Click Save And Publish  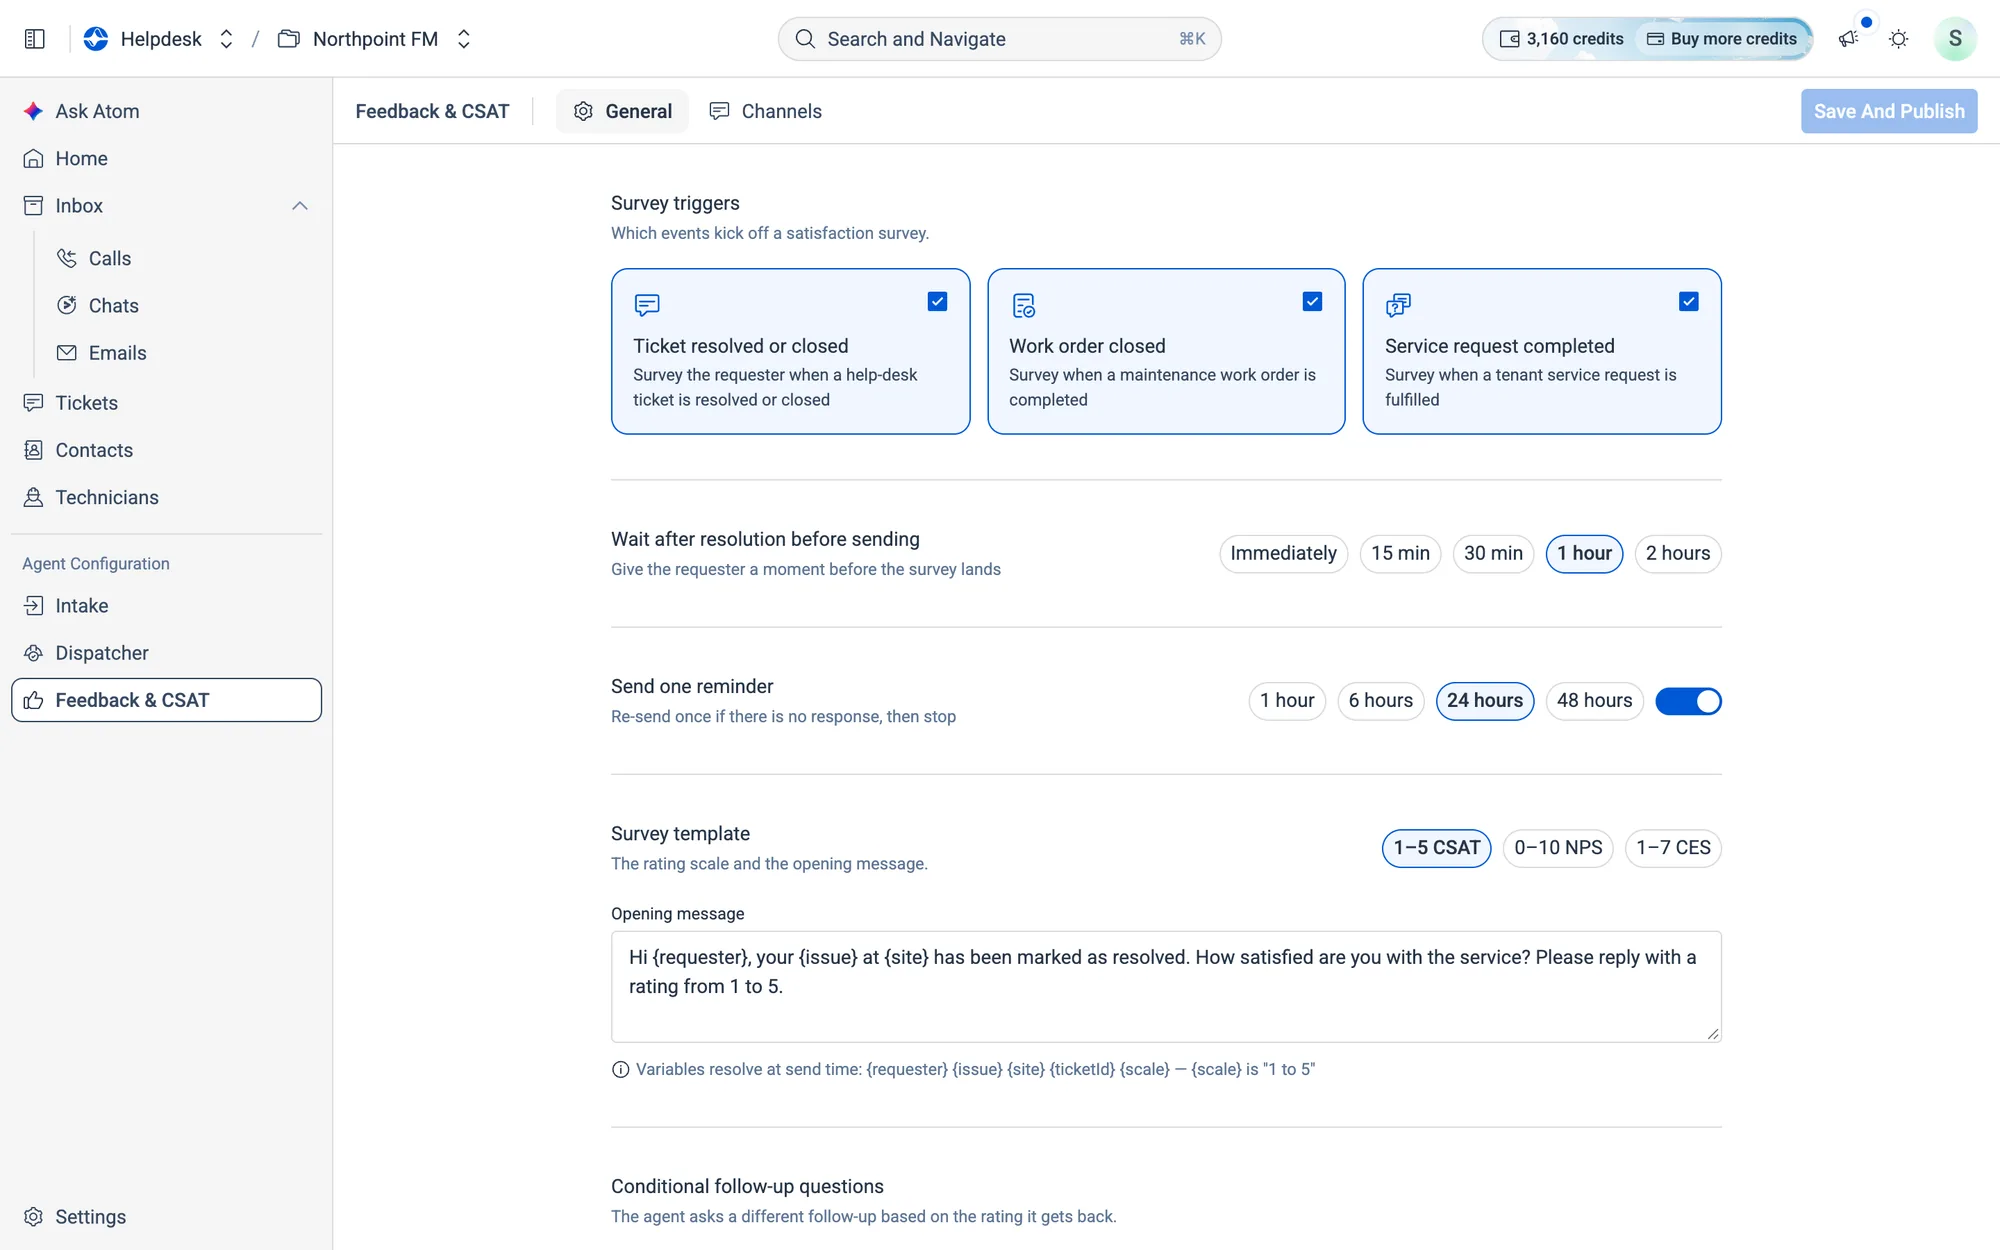pos(1889,111)
